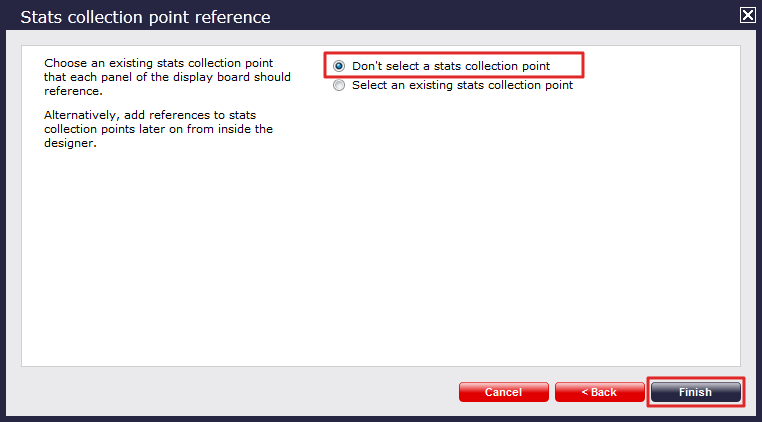Switch to using an existing stats collection point
762x422 pixels.
[339, 86]
